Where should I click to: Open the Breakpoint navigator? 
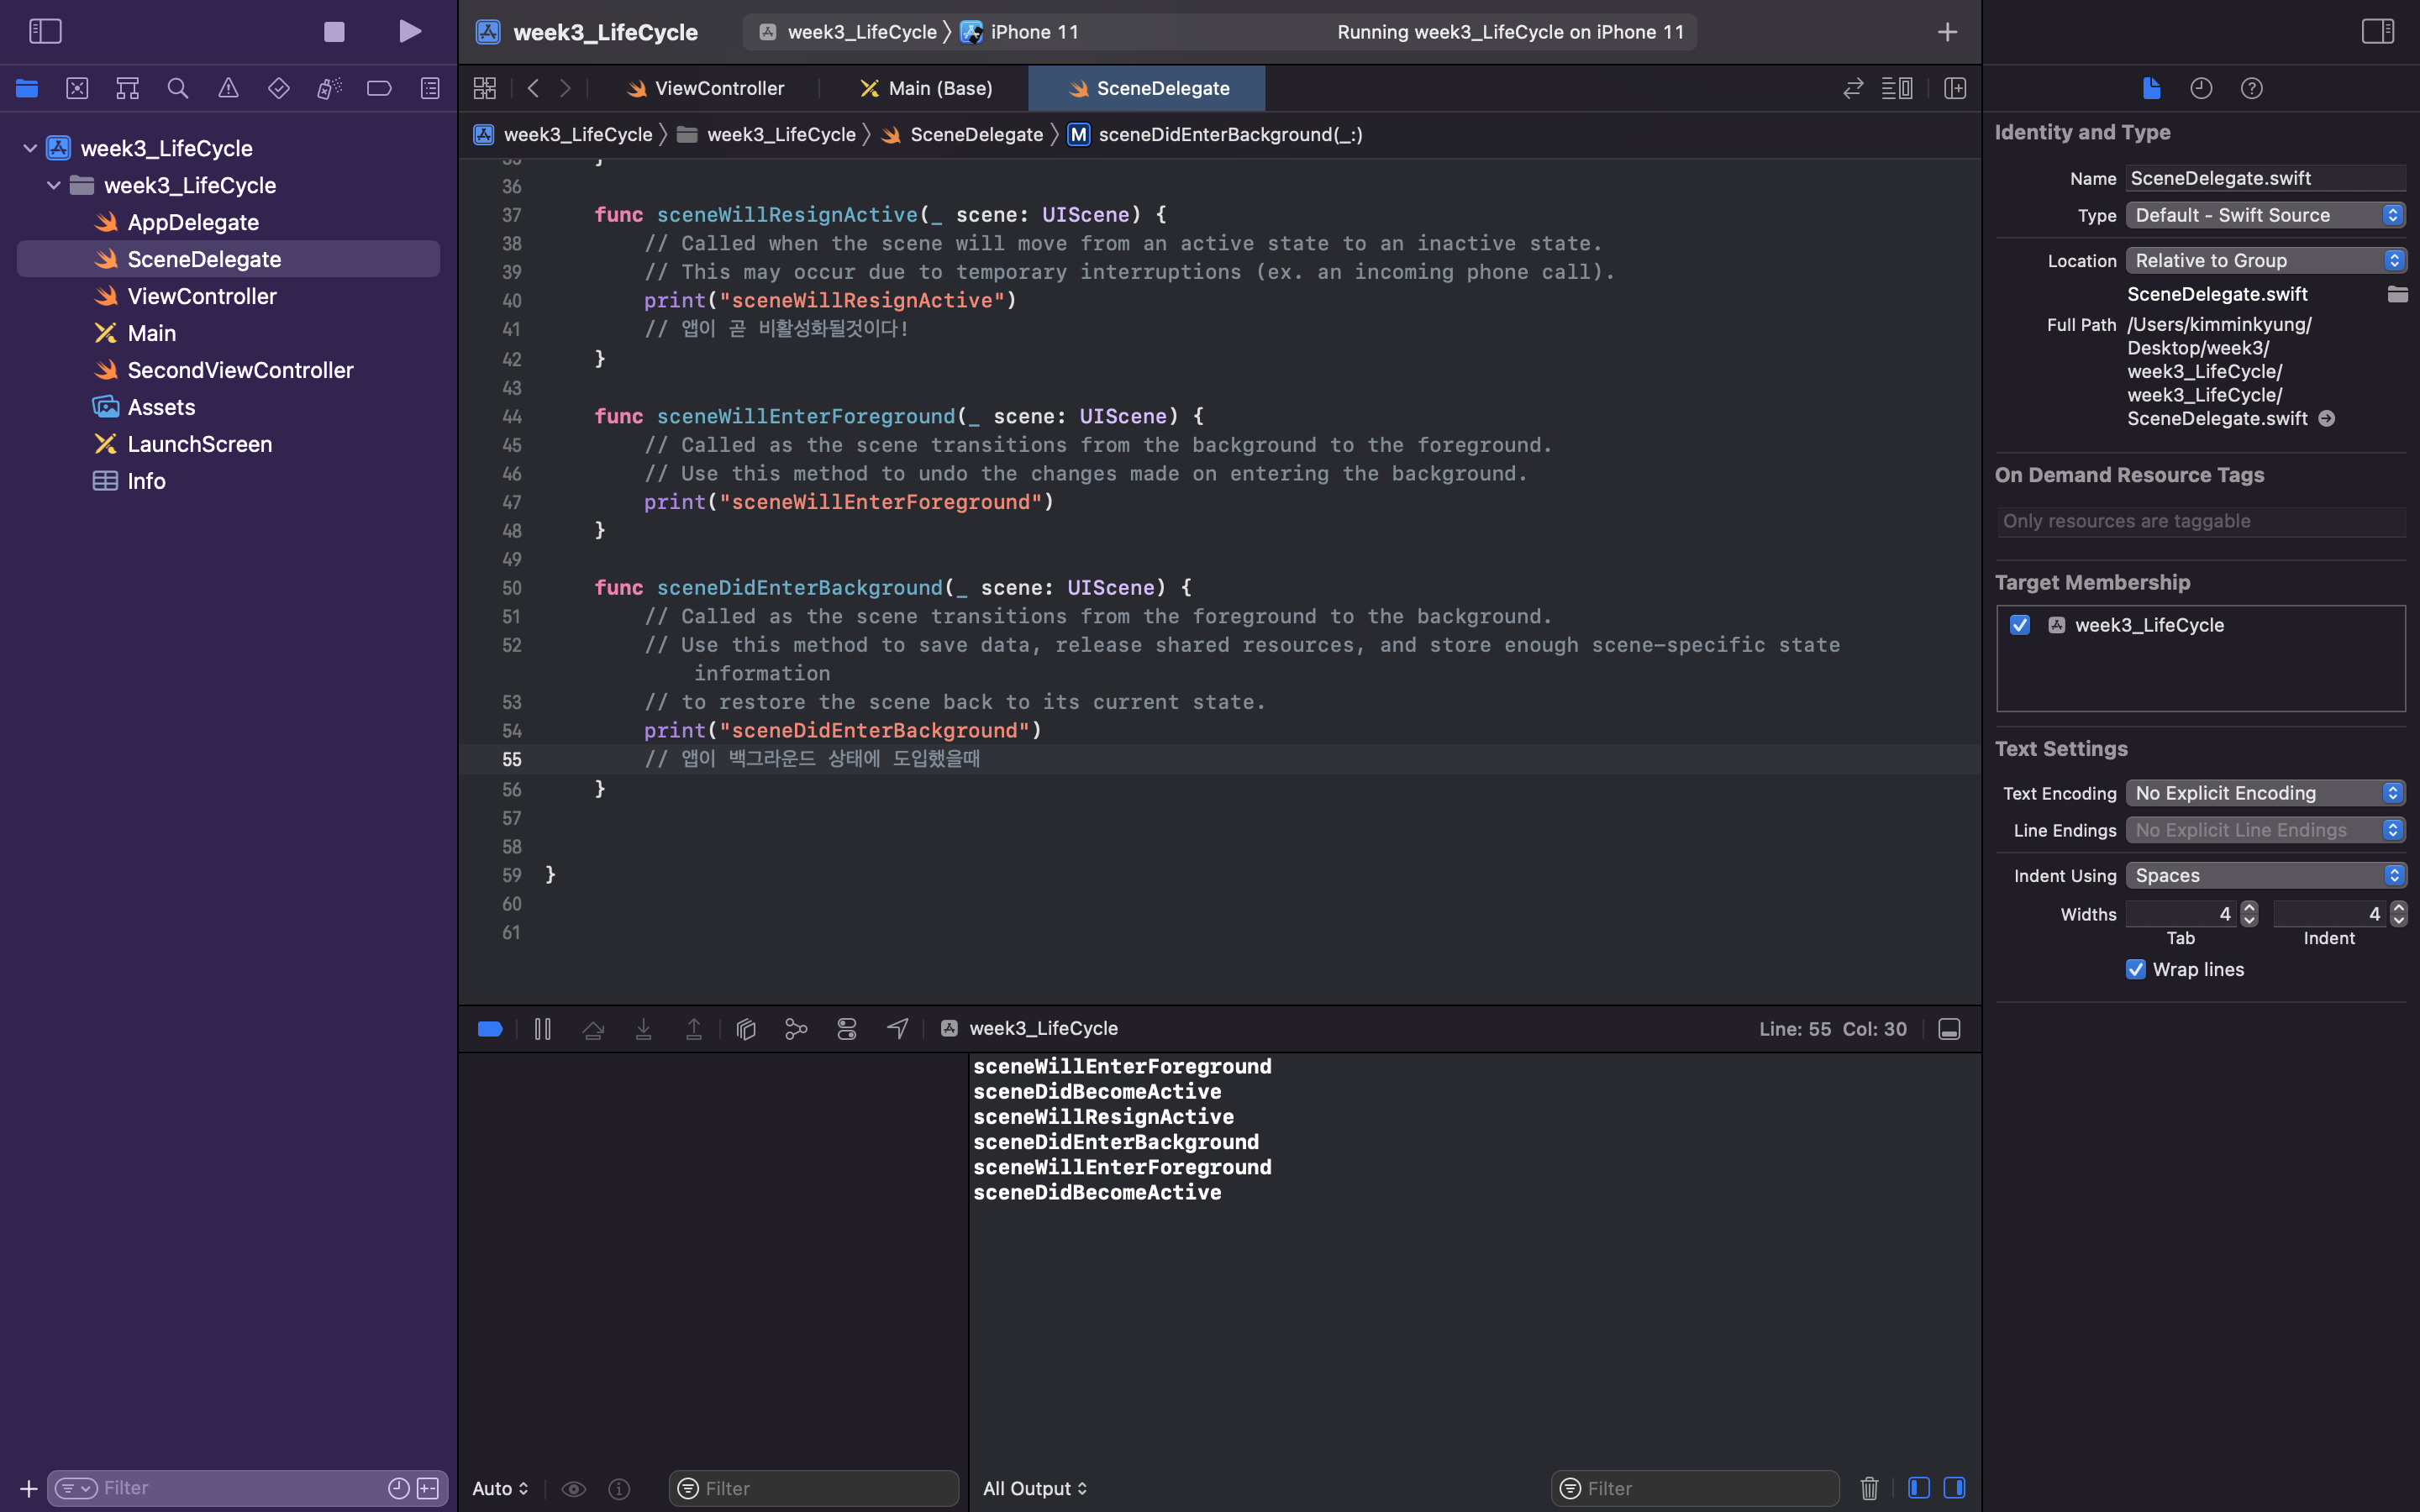click(379, 88)
